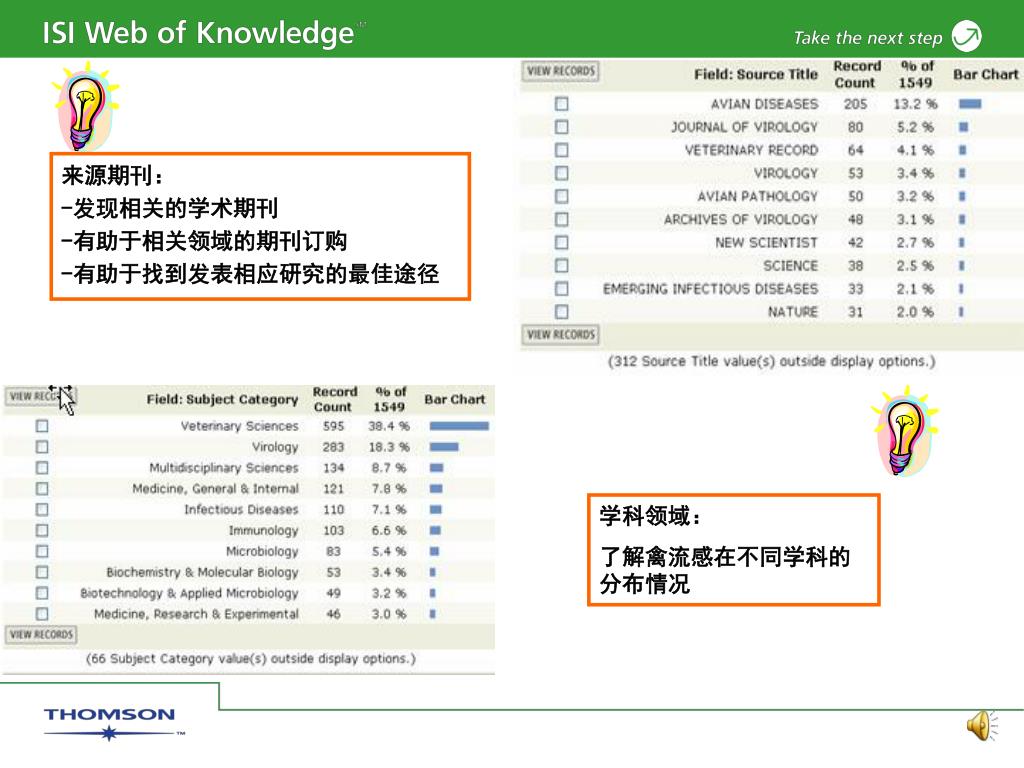This screenshot has height=768, width=1024.
Task: Click the bottom VIEW RECORDS button in Source Title table
Action: (x=561, y=334)
